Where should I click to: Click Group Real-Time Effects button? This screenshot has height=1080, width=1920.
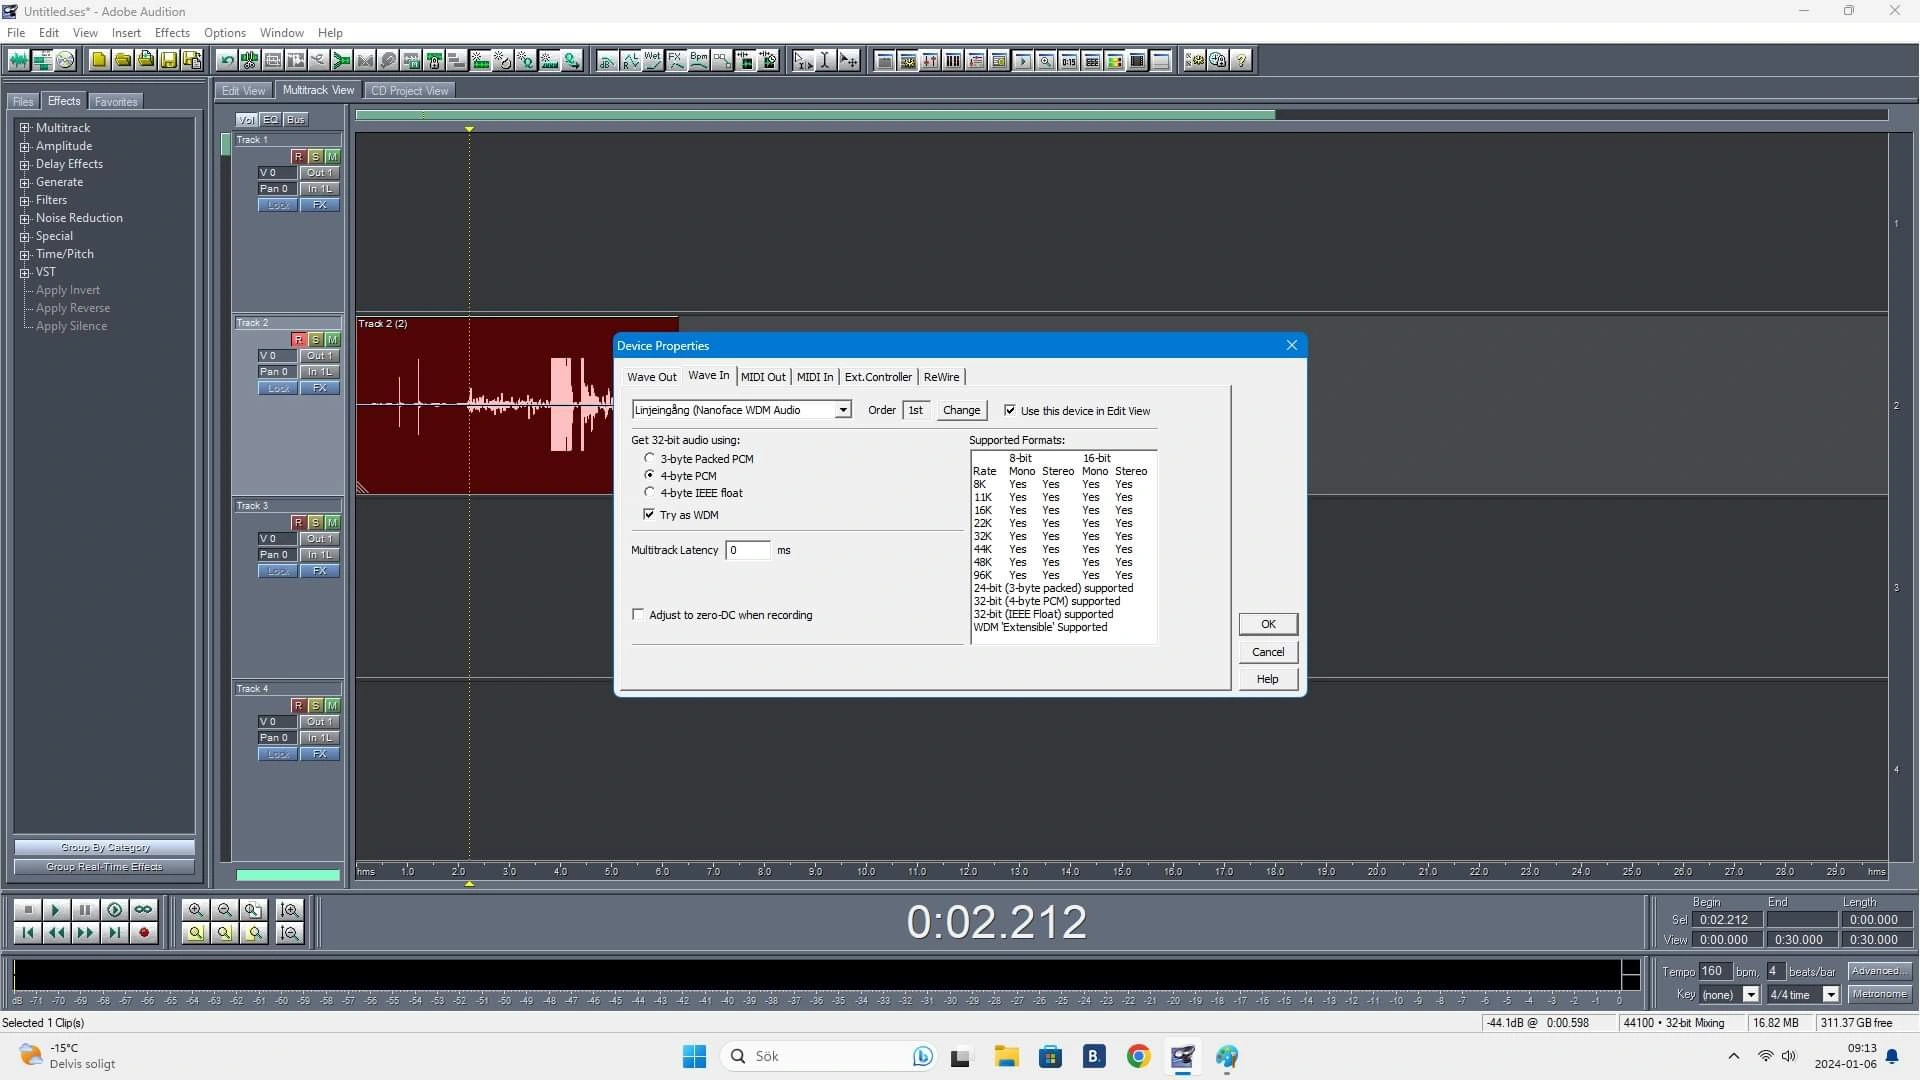tap(104, 867)
